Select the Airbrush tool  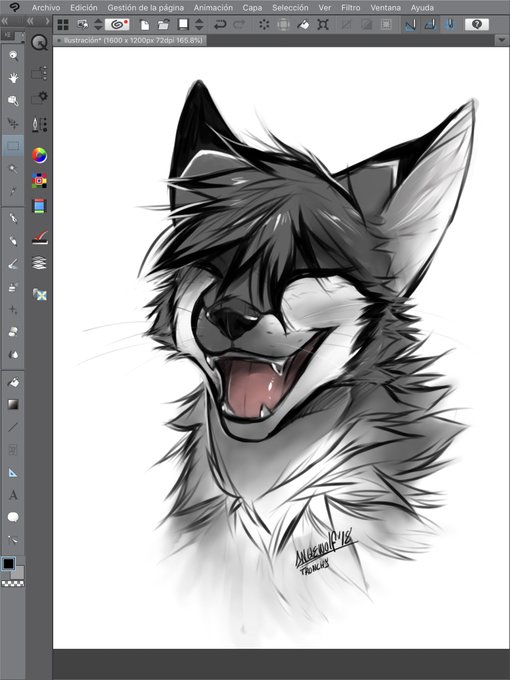pos(13,287)
